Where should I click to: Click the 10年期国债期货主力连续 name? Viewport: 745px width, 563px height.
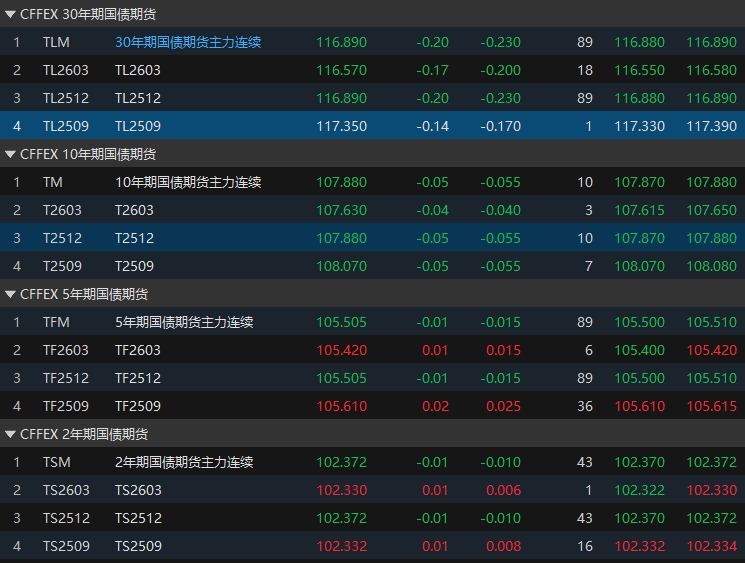(188, 182)
